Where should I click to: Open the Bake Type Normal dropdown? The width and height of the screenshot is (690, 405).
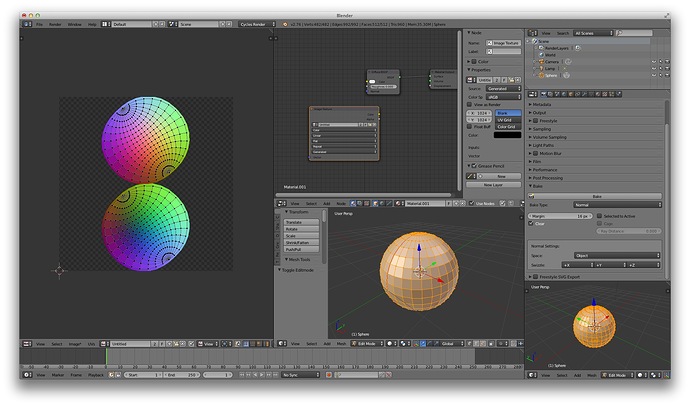pos(617,205)
